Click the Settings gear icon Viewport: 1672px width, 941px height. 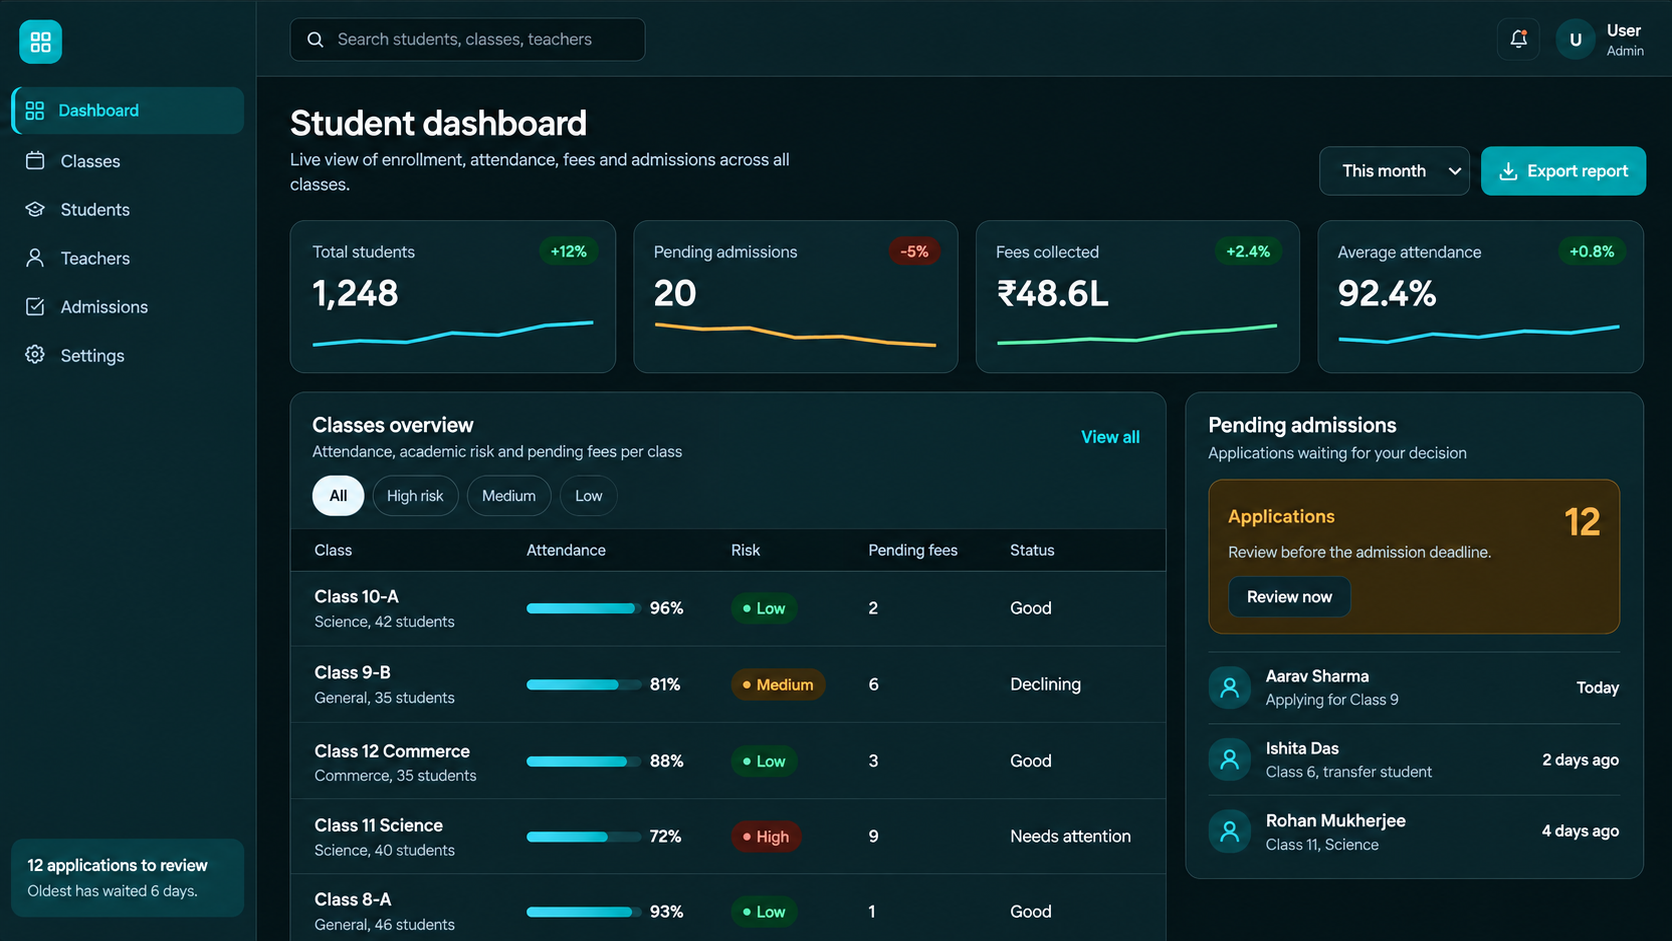point(35,355)
